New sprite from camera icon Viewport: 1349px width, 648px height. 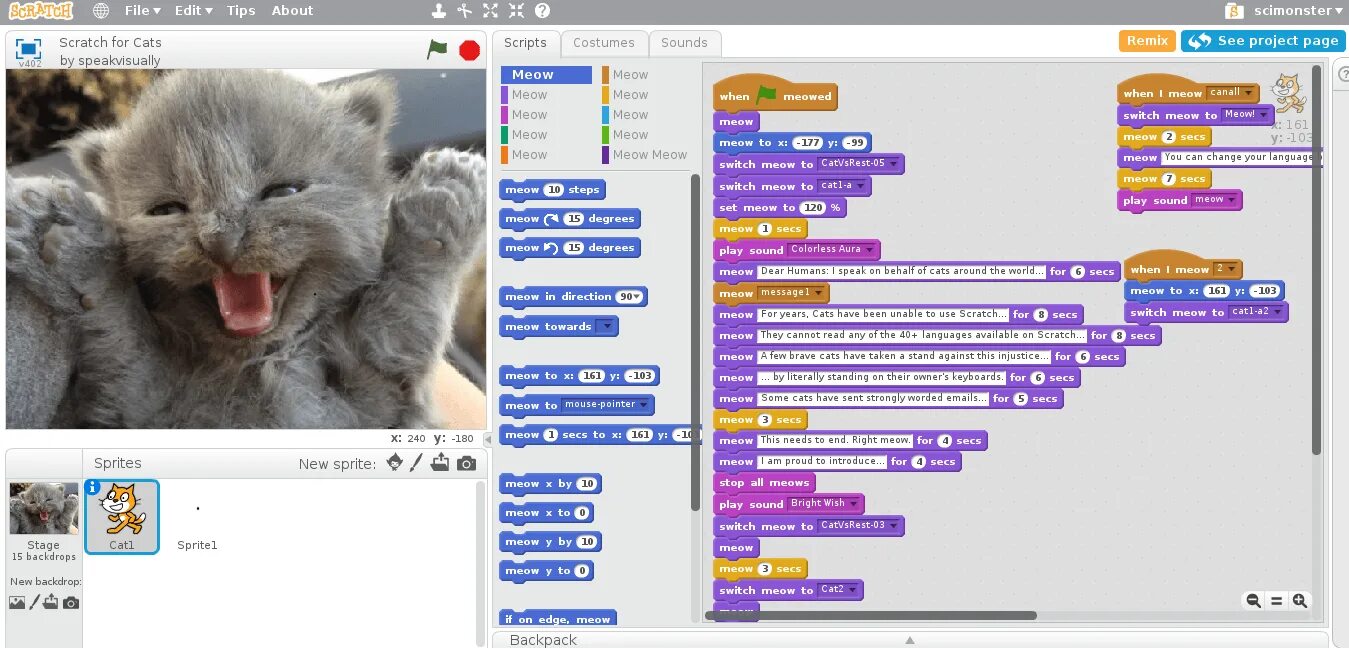pos(466,463)
